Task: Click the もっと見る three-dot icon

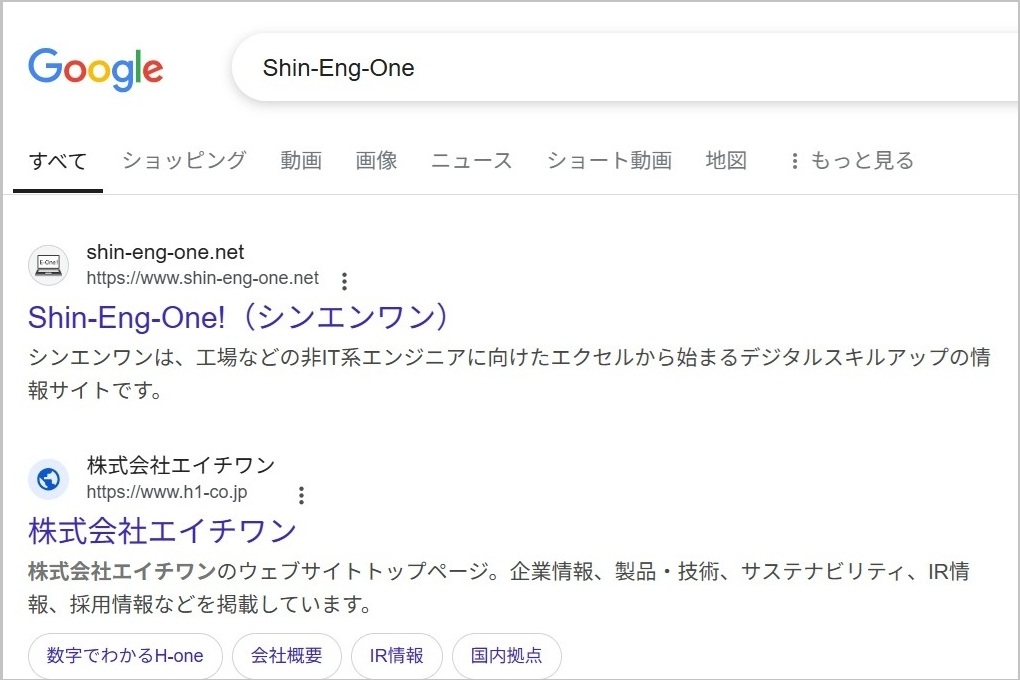Action: [x=793, y=160]
